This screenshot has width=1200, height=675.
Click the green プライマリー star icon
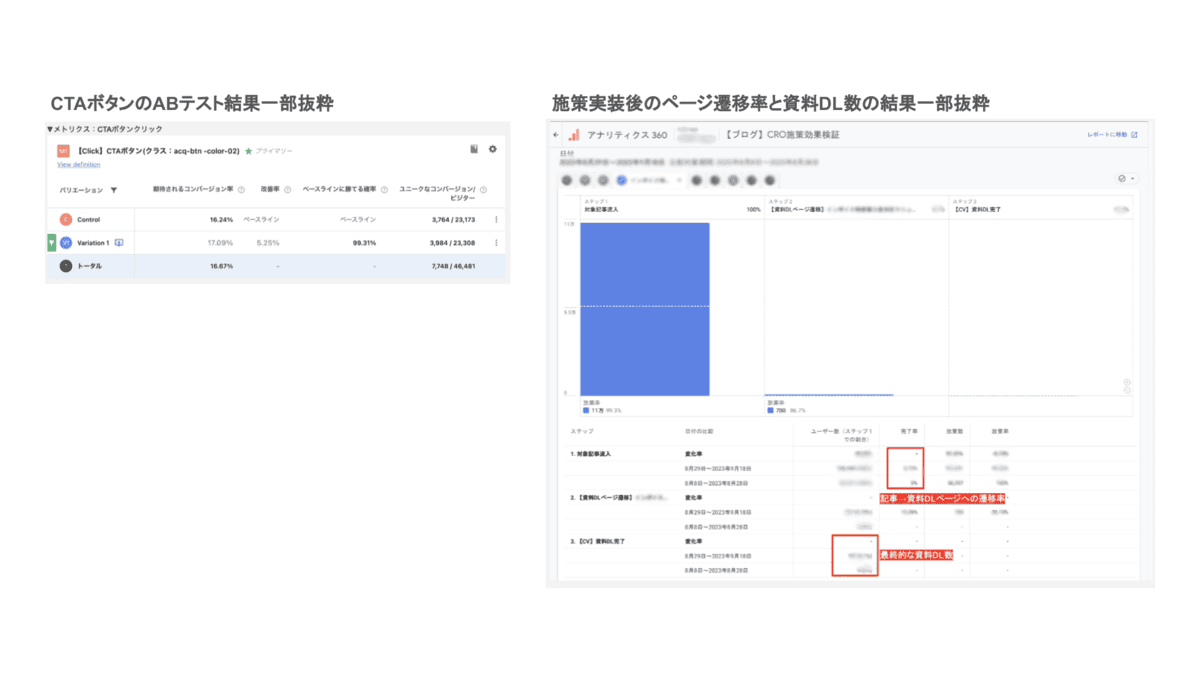tap(248, 150)
